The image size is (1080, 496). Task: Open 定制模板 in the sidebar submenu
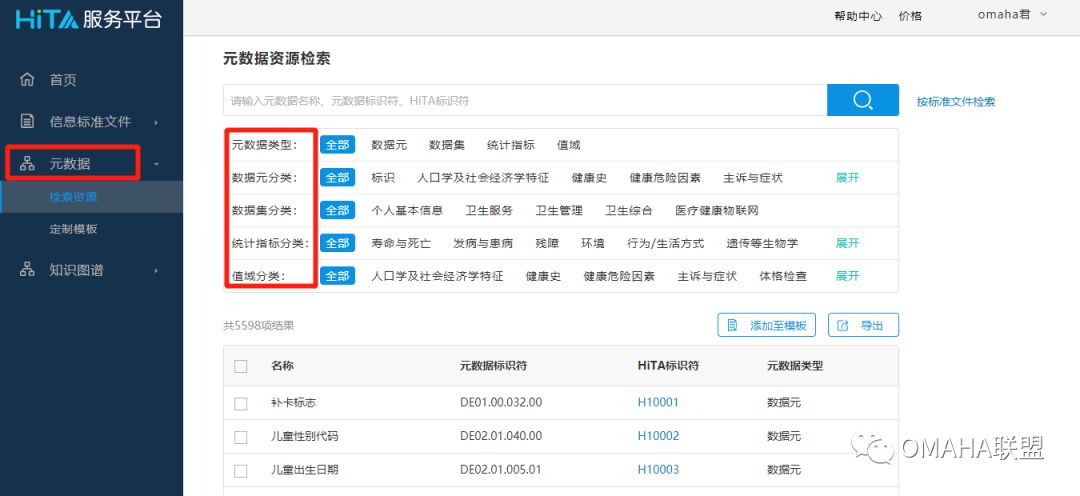[73, 229]
